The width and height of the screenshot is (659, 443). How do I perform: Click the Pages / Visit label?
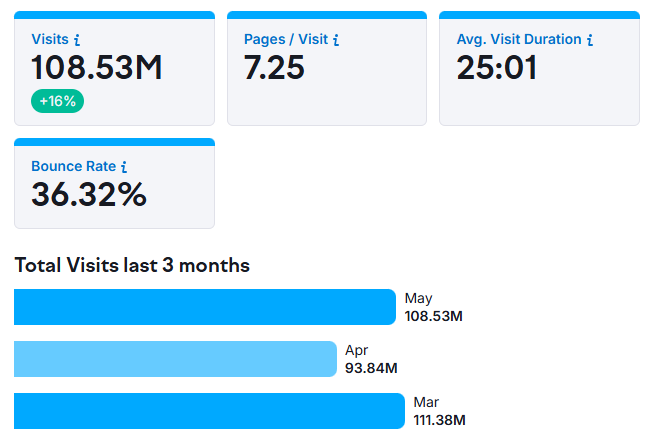286,40
